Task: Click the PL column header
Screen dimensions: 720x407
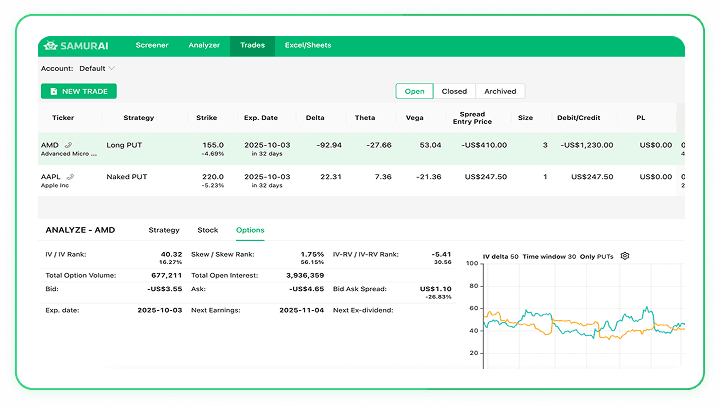Action: pyautogui.click(x=641, y=118)
